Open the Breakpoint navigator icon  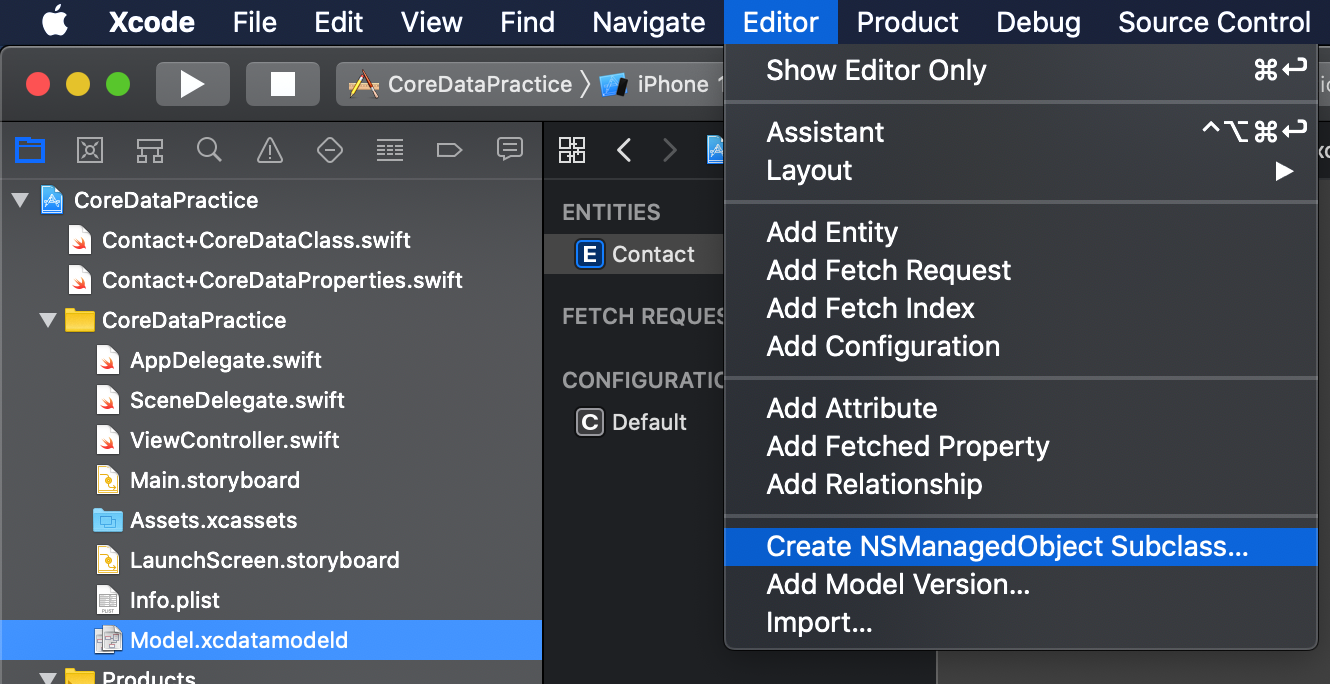click(x=449, y=150)
